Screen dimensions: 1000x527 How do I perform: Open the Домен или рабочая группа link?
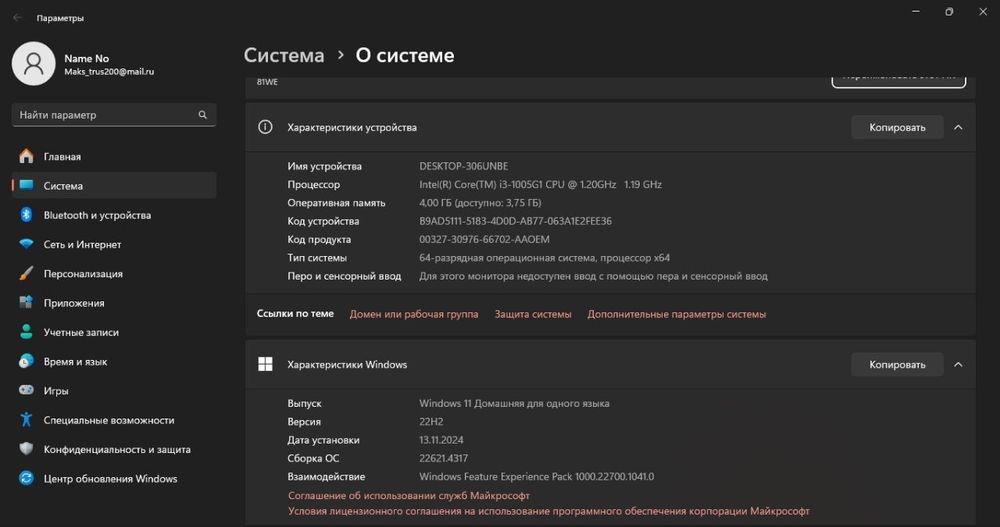(x=414, y=314)
